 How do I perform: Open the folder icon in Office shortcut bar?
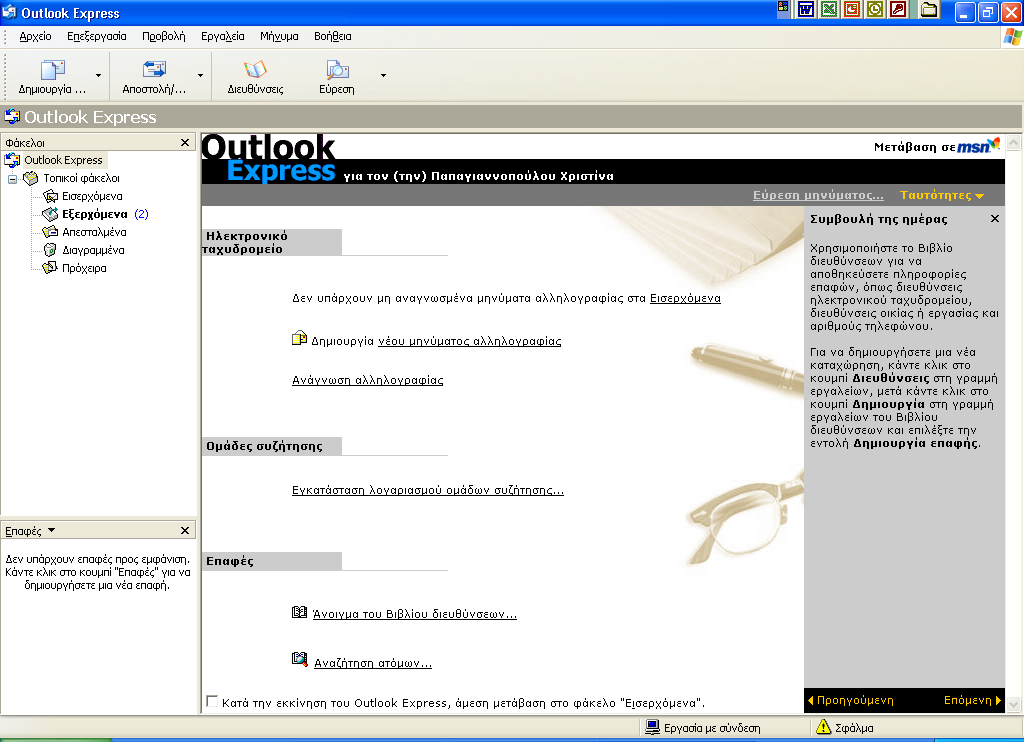pos(929,9)
